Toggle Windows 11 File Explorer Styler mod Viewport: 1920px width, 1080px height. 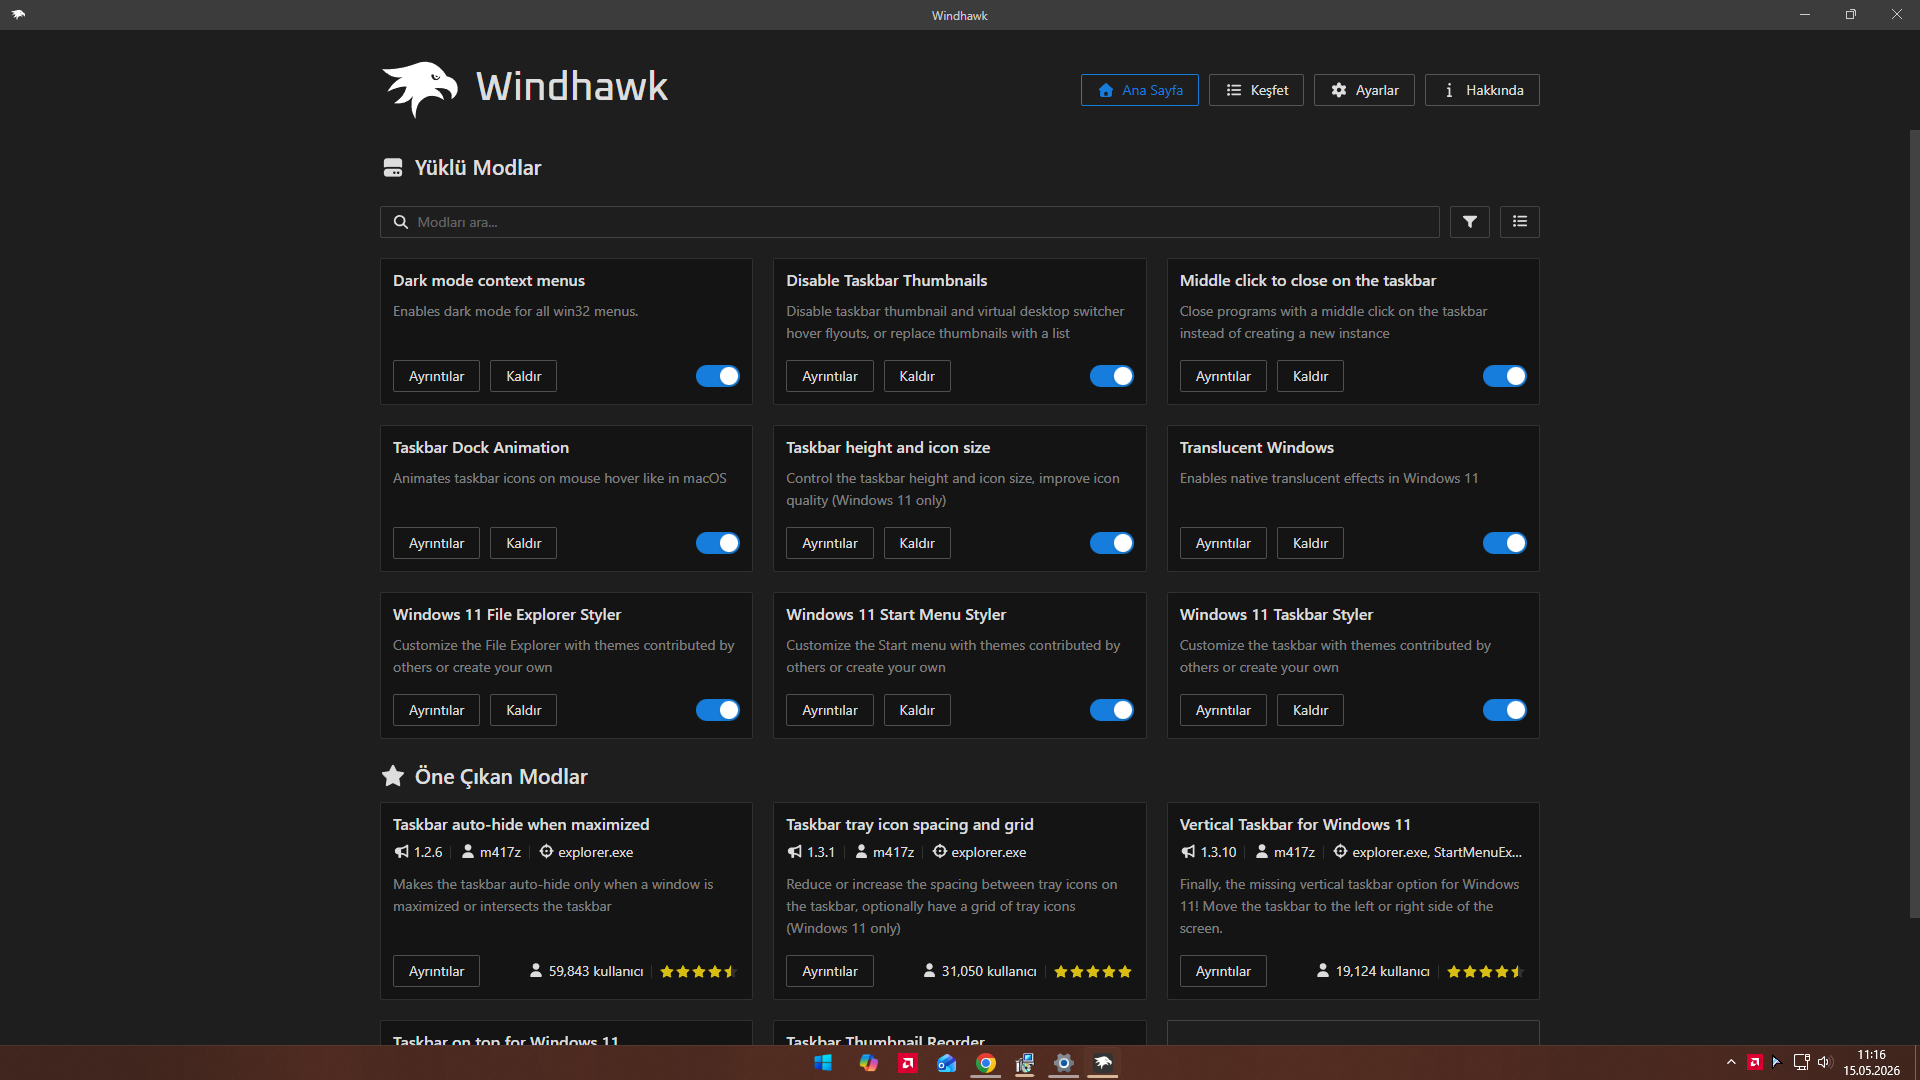tap(718, 710)
